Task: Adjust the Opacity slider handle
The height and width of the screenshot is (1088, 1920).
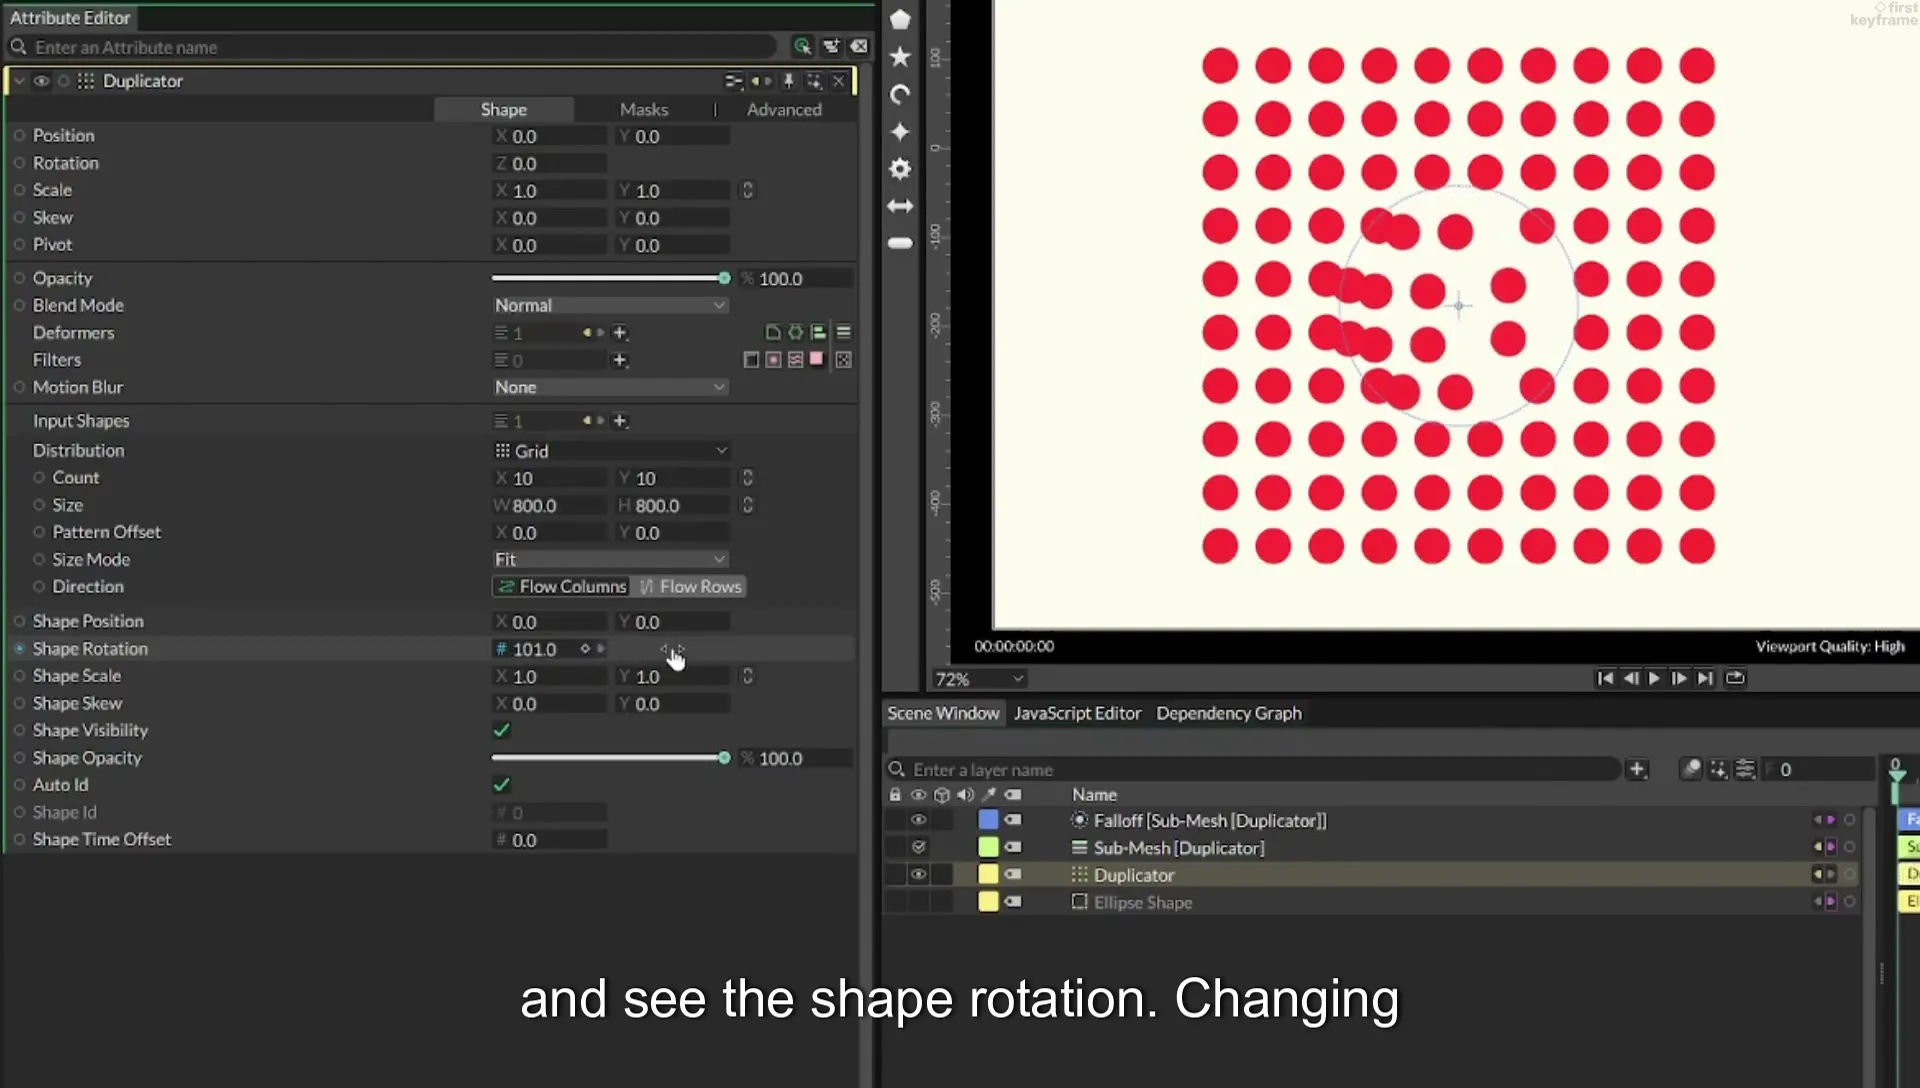Action: (724, 278)
